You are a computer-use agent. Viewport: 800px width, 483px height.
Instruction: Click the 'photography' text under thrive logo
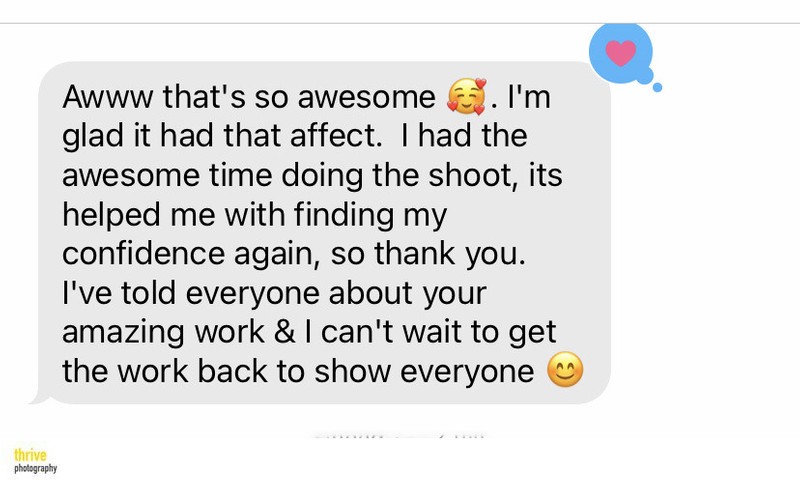tap(35, 468)
